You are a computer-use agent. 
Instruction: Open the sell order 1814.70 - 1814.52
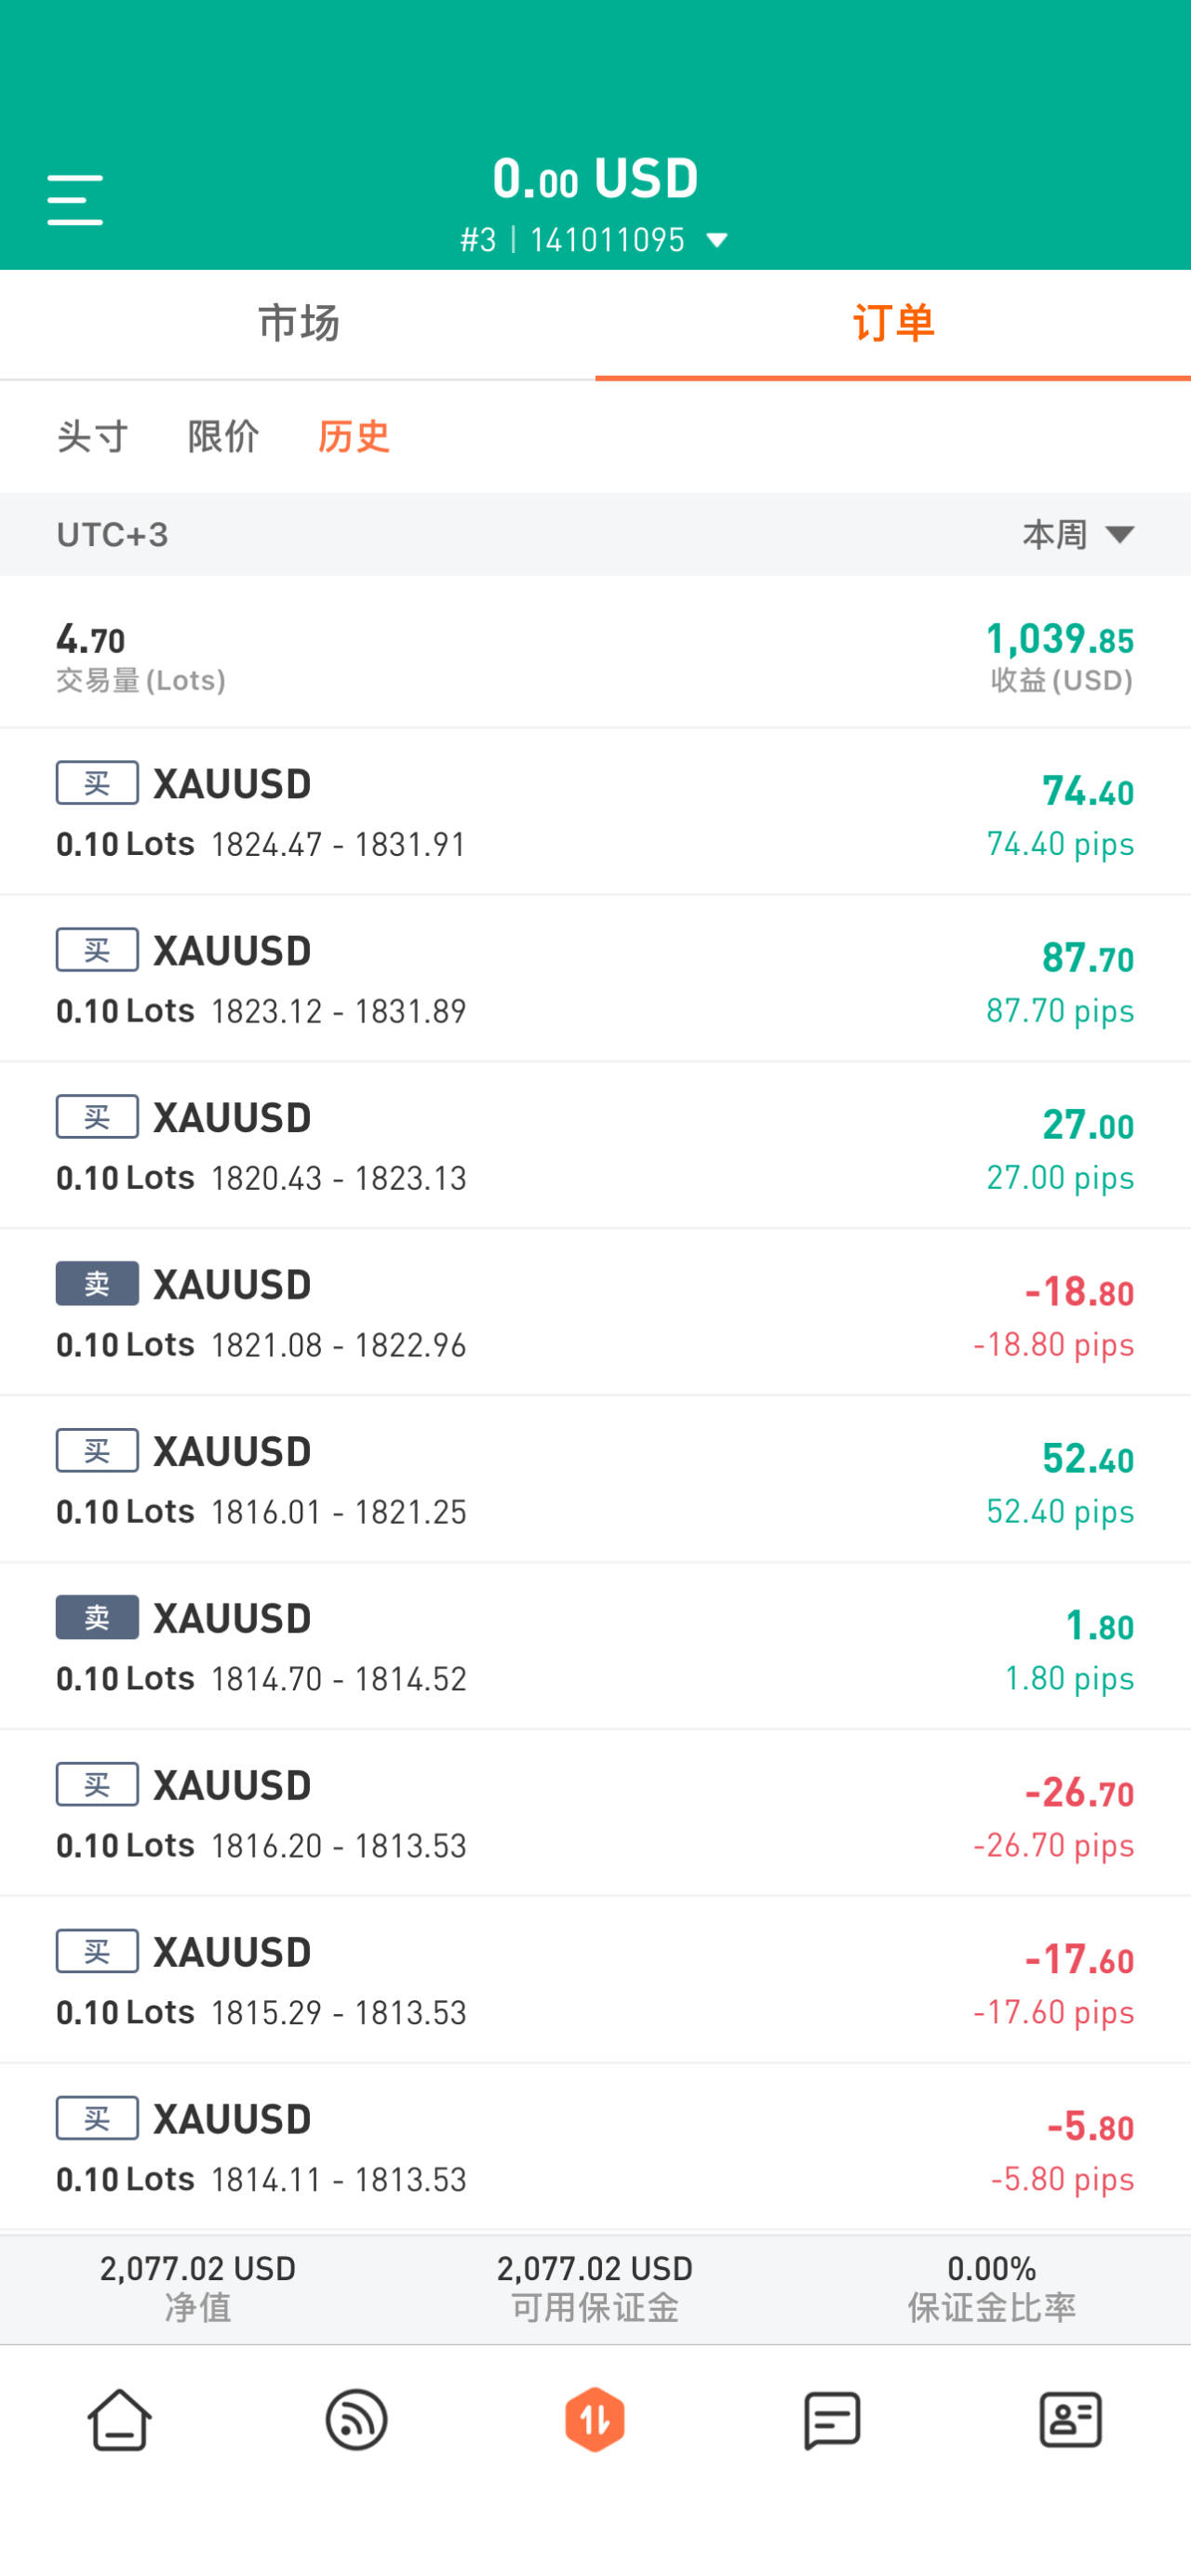tap(595, 1647)
